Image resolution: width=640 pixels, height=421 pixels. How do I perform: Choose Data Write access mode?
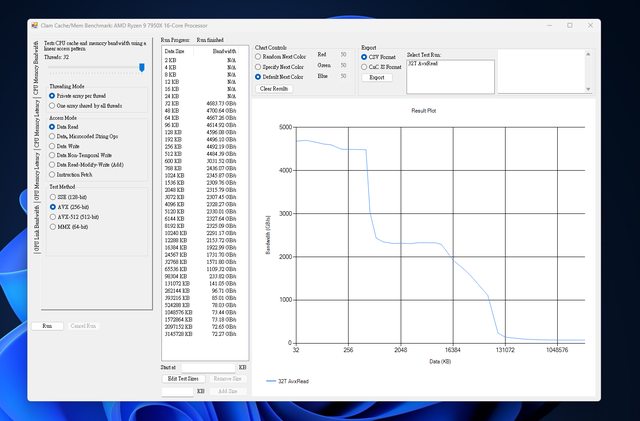click(52, 145)
